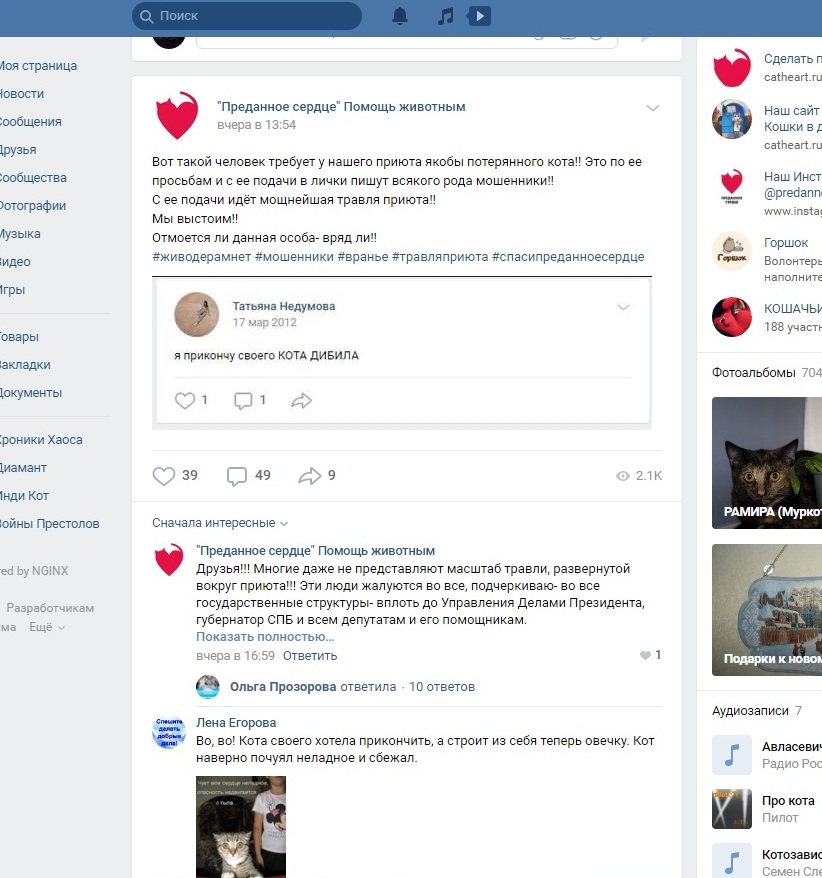
Task: Open Сообщения in sidebar
Action: click(30, 122)
